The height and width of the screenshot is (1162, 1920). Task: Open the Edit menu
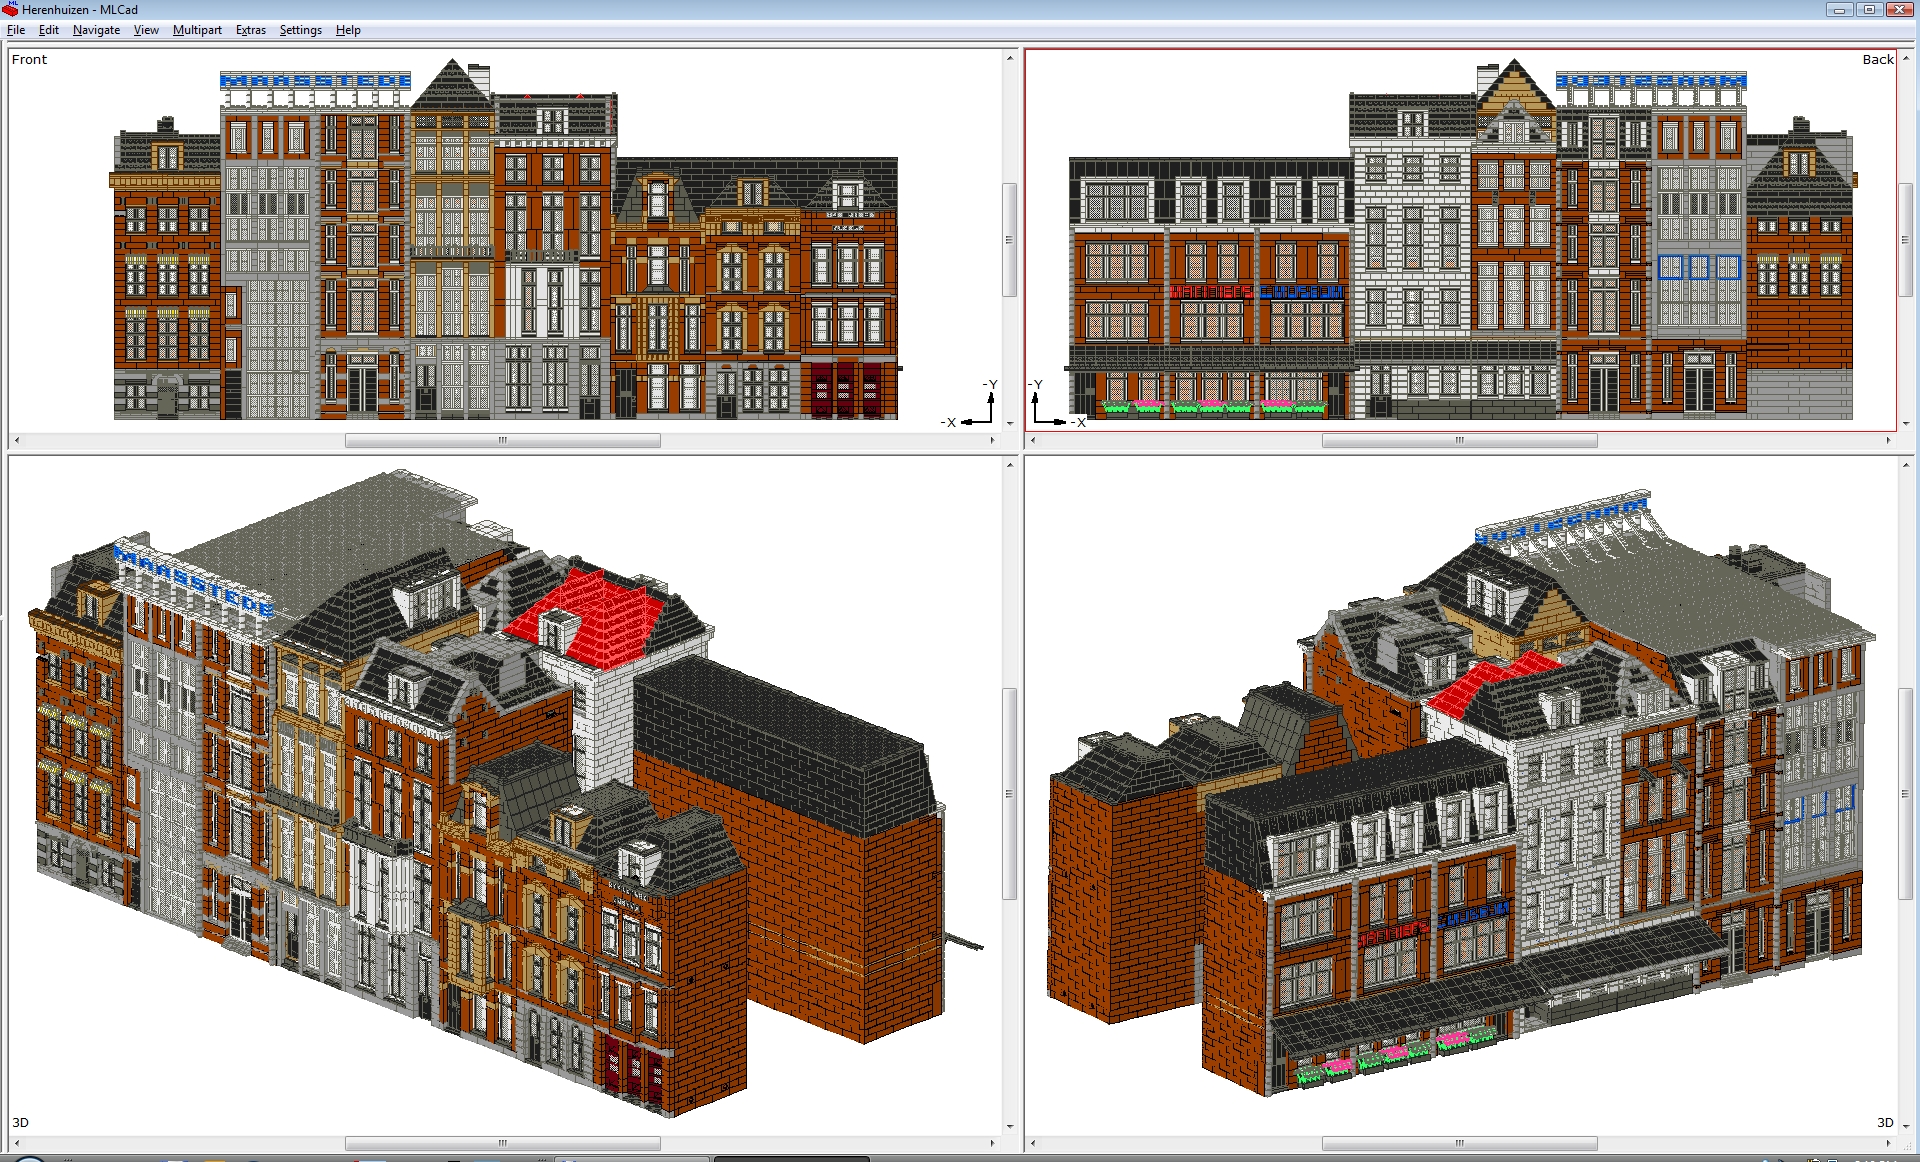tap(48, 30)
